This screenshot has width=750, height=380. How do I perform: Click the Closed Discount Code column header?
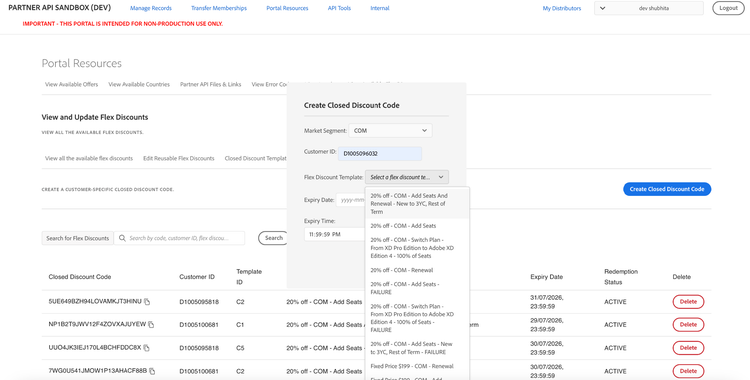pyautogui.click(x=80, y=277)
